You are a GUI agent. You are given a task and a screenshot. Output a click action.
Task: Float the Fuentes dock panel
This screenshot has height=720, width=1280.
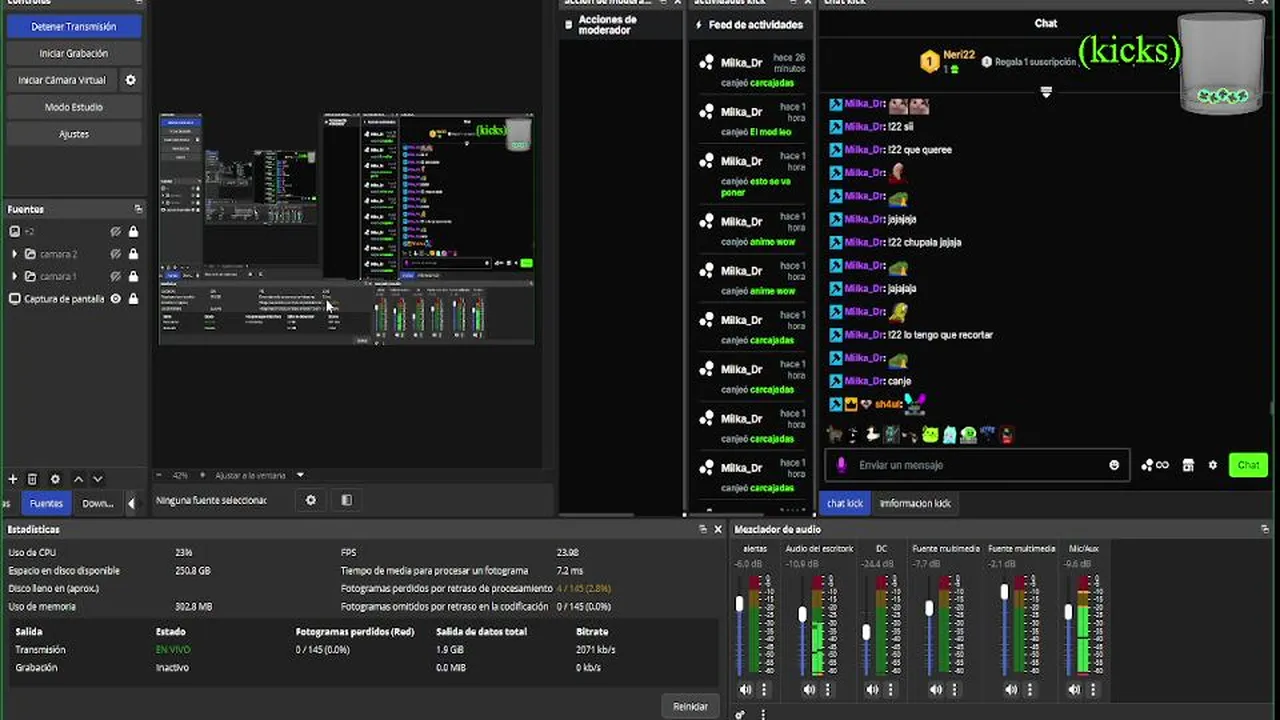138,209
